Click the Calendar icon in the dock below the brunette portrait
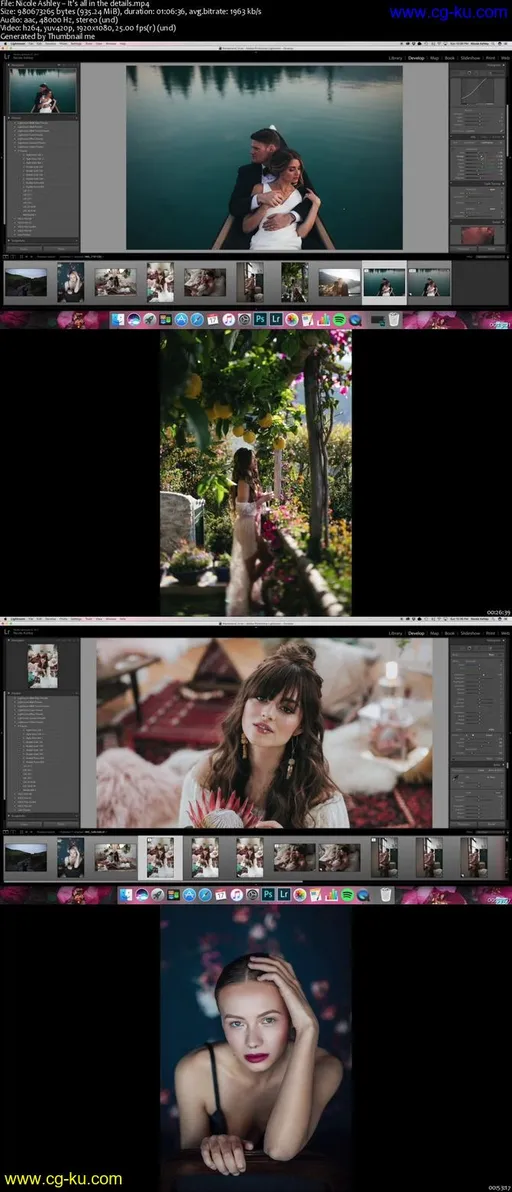Screen dimensions: 512x1192 click(221, 895)
